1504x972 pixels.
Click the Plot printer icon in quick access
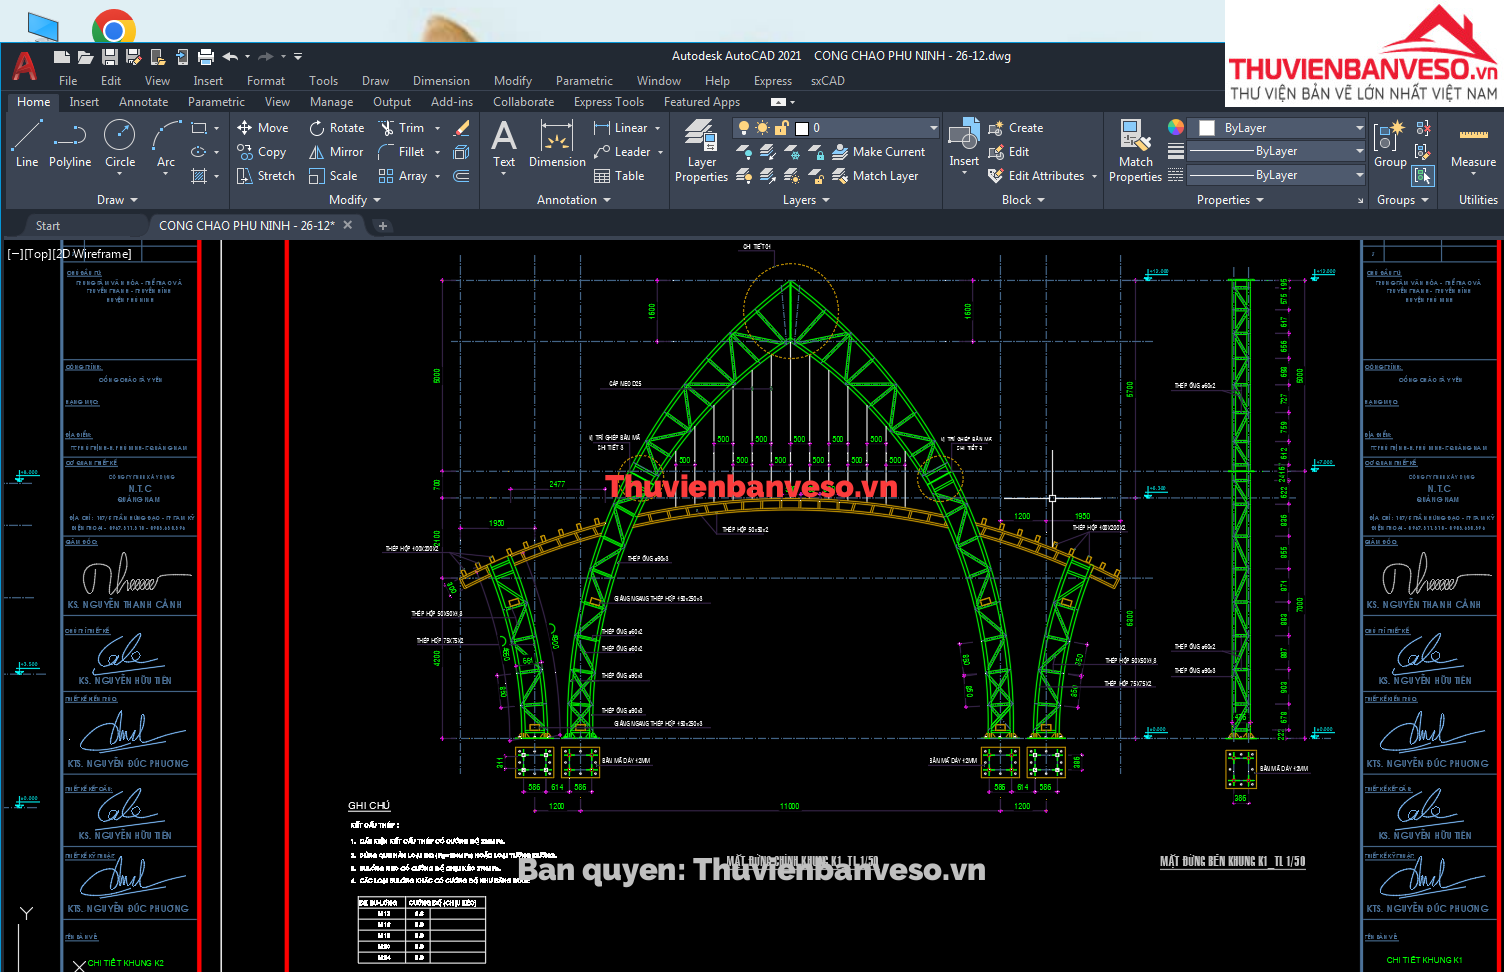(x=206, y=57)
